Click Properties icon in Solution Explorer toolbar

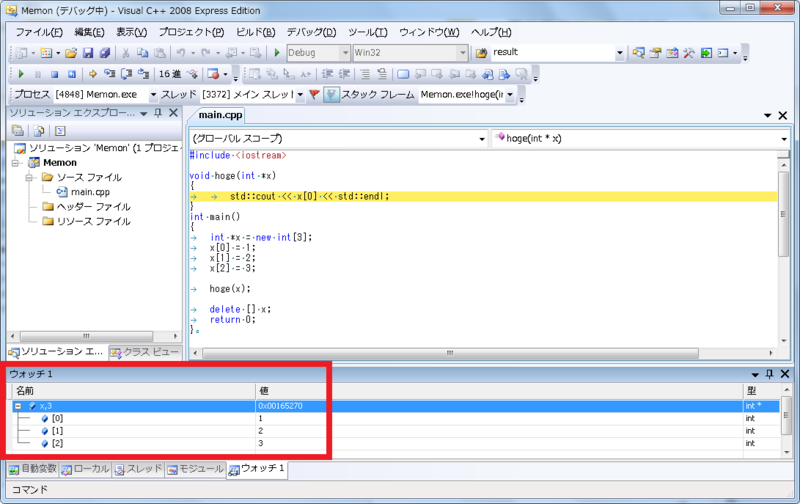(18, 131)
